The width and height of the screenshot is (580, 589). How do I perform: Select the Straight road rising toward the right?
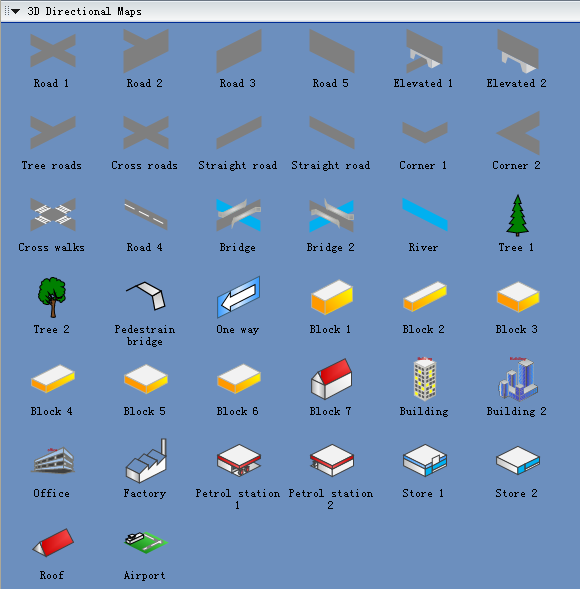pos(239,133)
